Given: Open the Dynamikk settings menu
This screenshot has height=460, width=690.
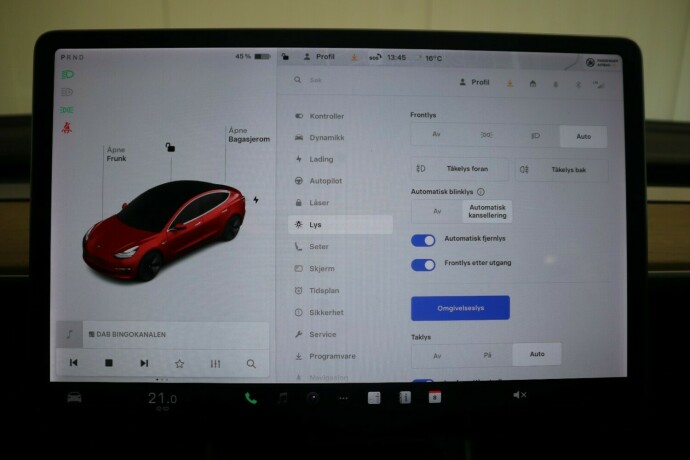Looking at the screenshot, I should point(320,138).
